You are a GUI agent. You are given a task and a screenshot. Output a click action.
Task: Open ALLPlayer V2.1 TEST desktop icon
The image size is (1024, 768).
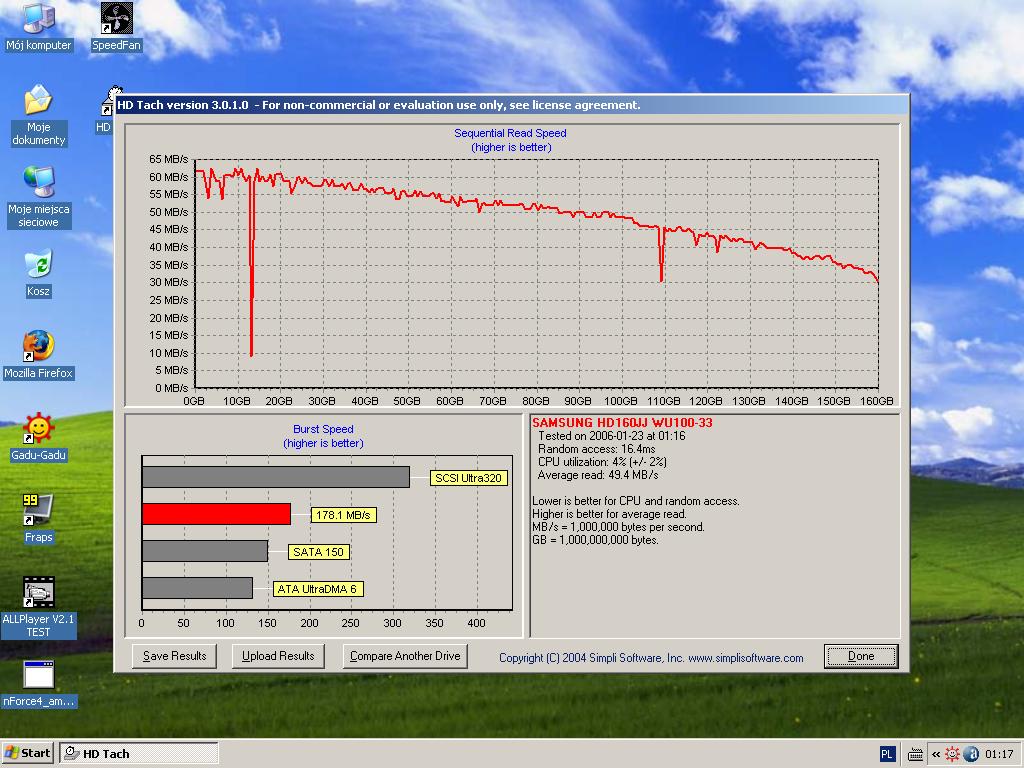(39, 607)
